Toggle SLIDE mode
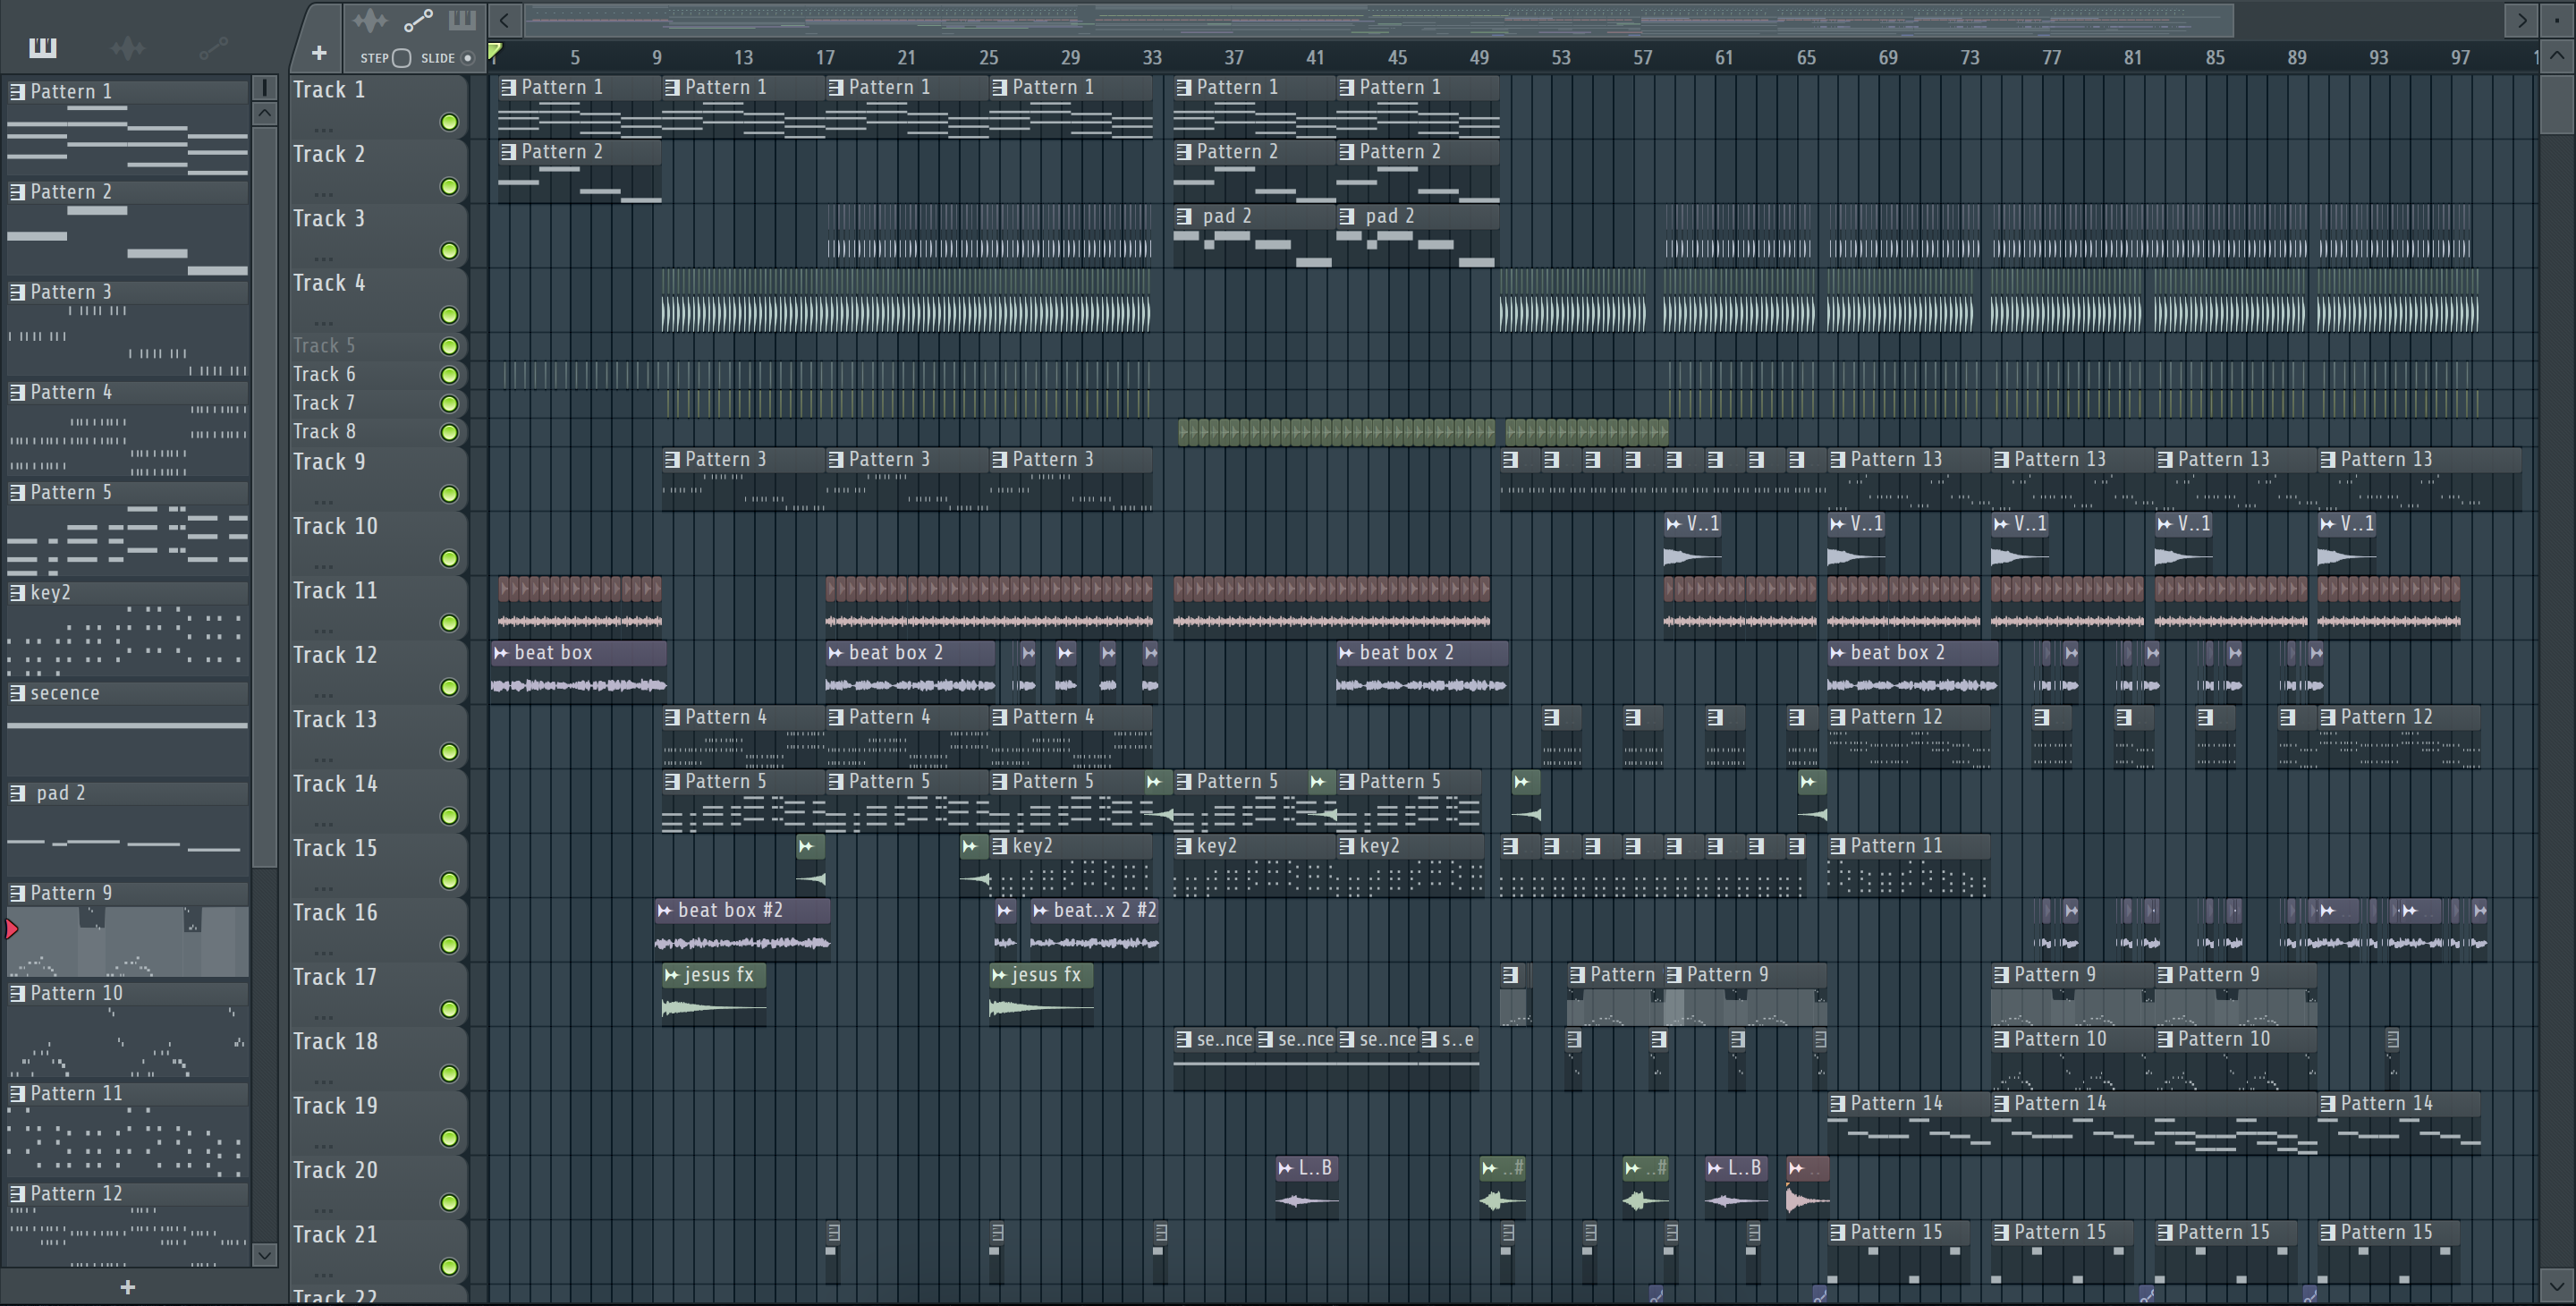 point(466,58)
